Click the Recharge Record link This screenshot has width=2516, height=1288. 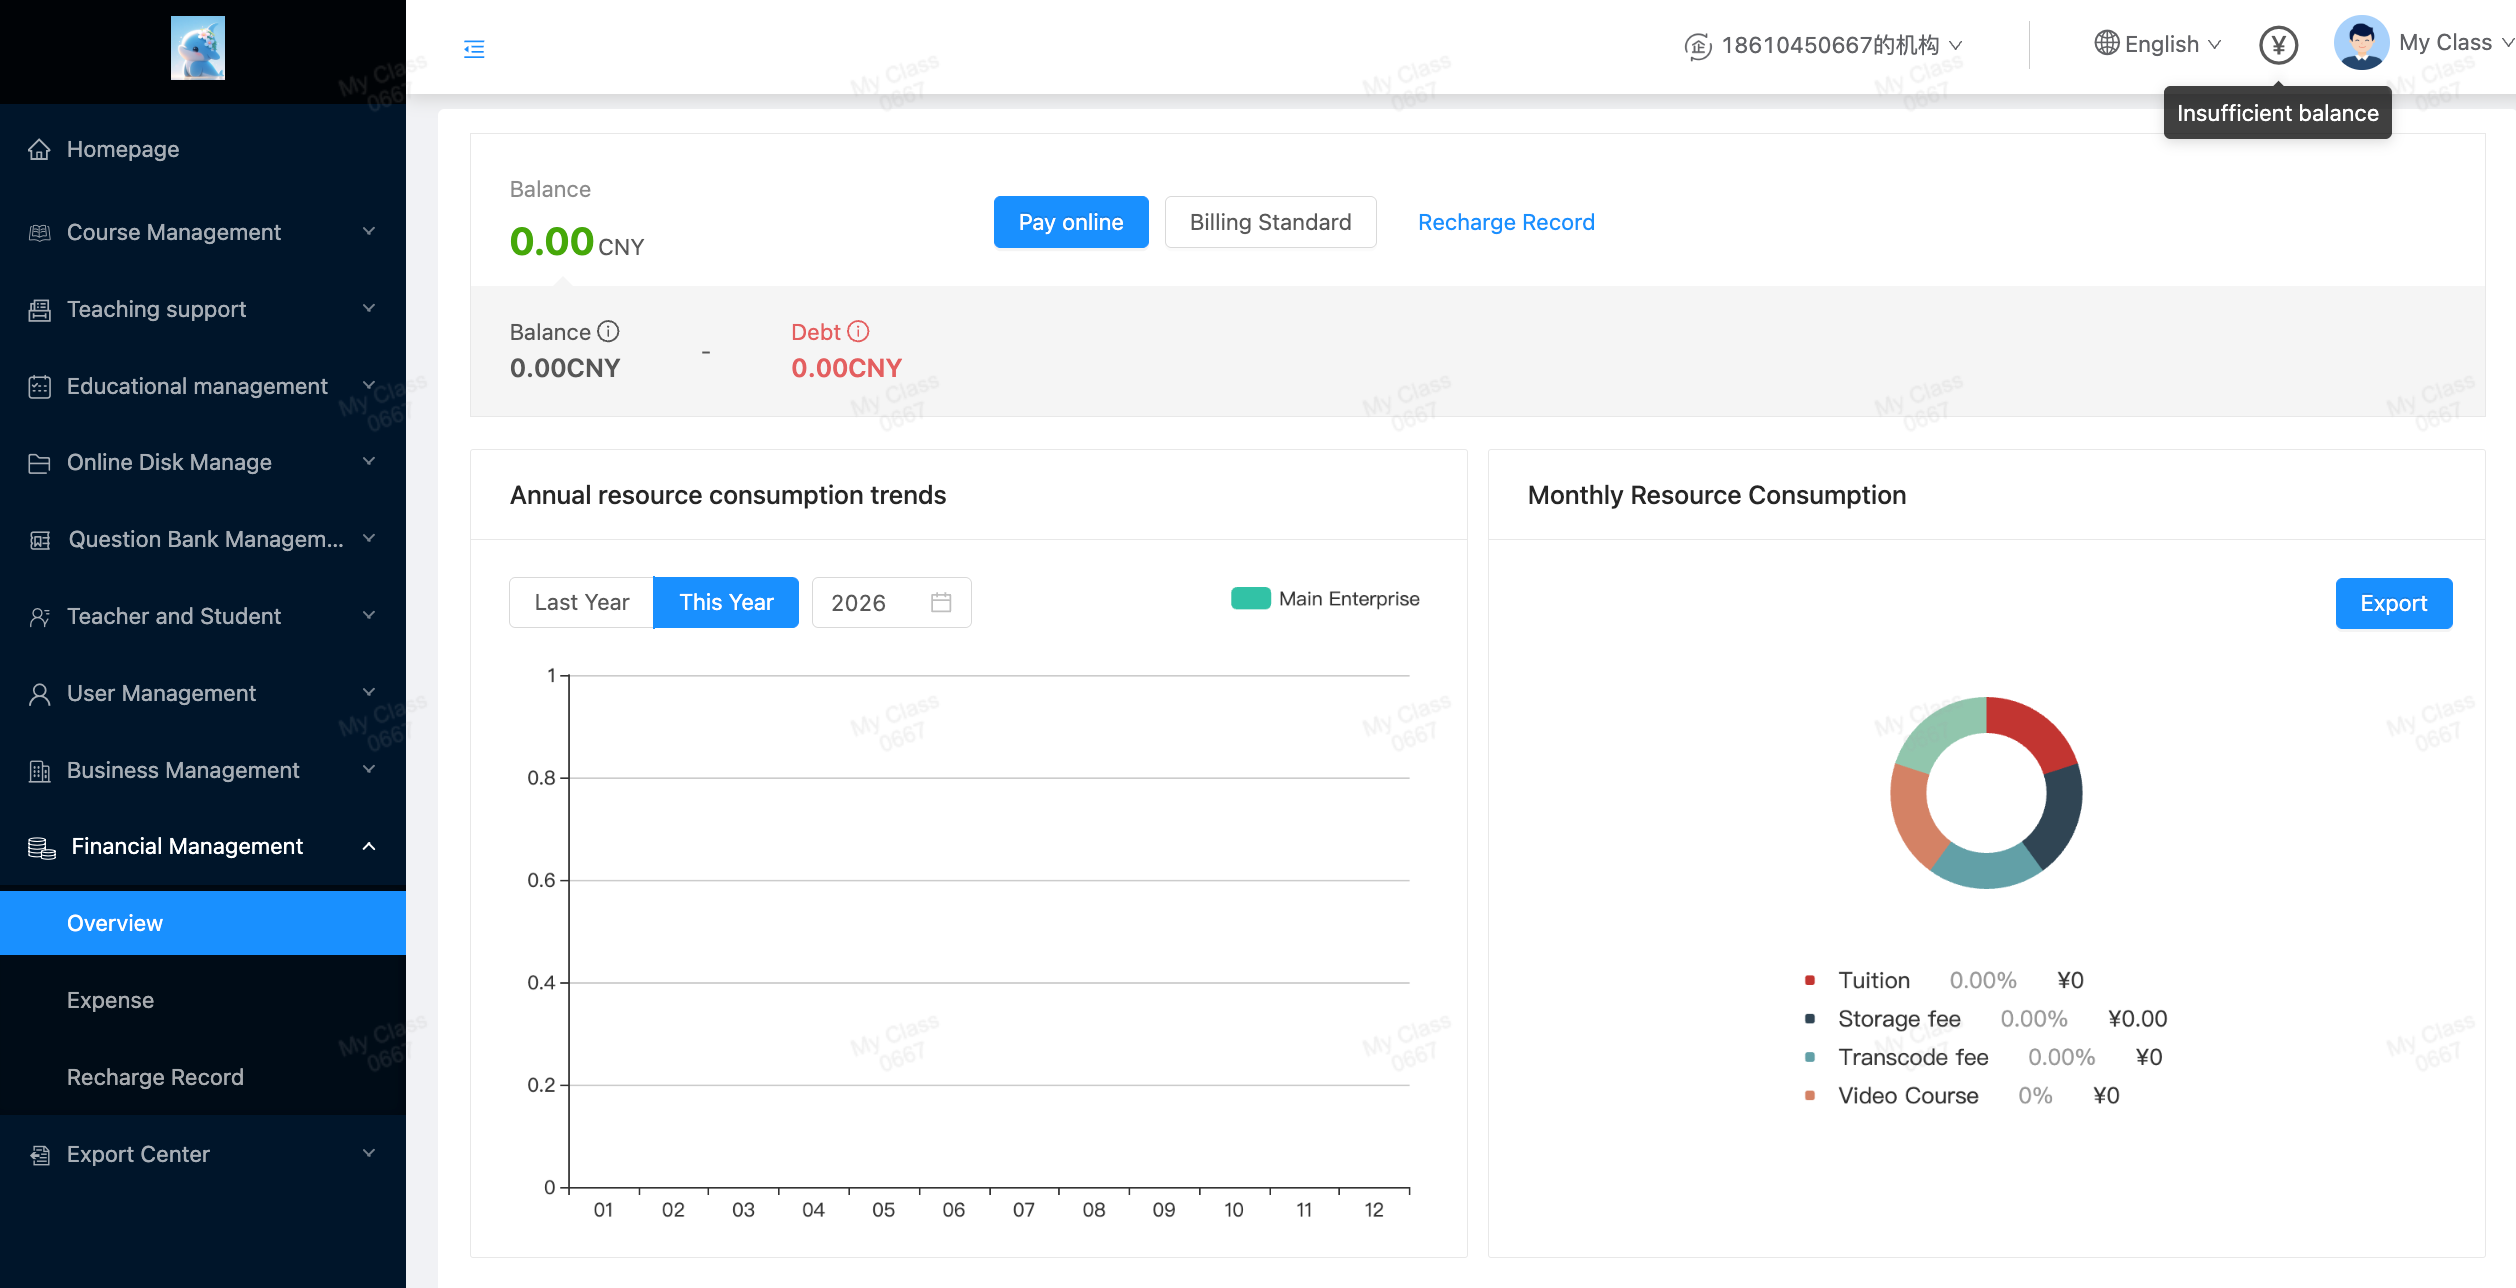tap(1505, 222)
